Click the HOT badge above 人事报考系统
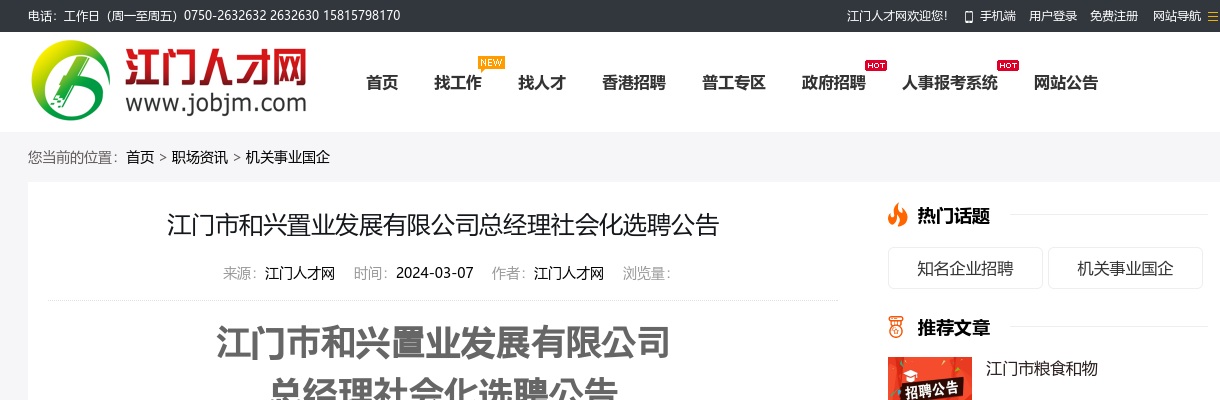This screenshot has height=400, width=1220. coord(1008,65)
